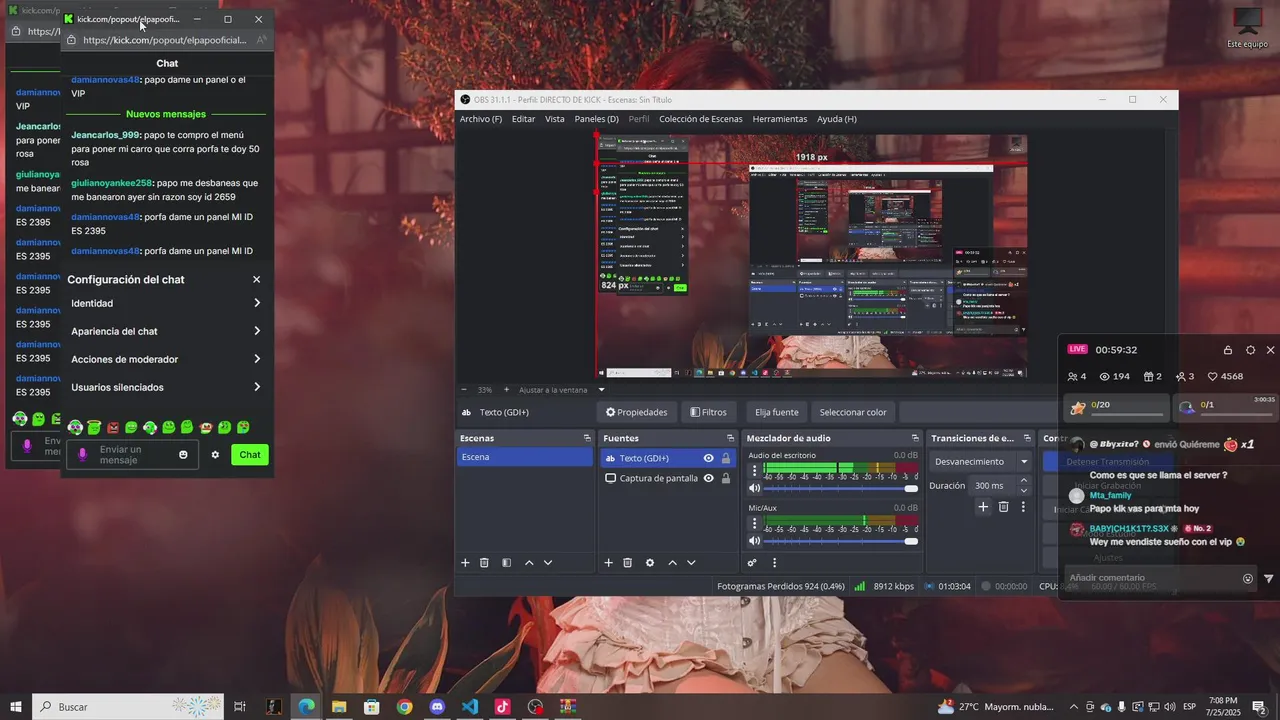The image size is (1280, 720).
Task: Toggle lock on Captura de pantalla source
Action: pyautogui.click(x=726, y=478)
